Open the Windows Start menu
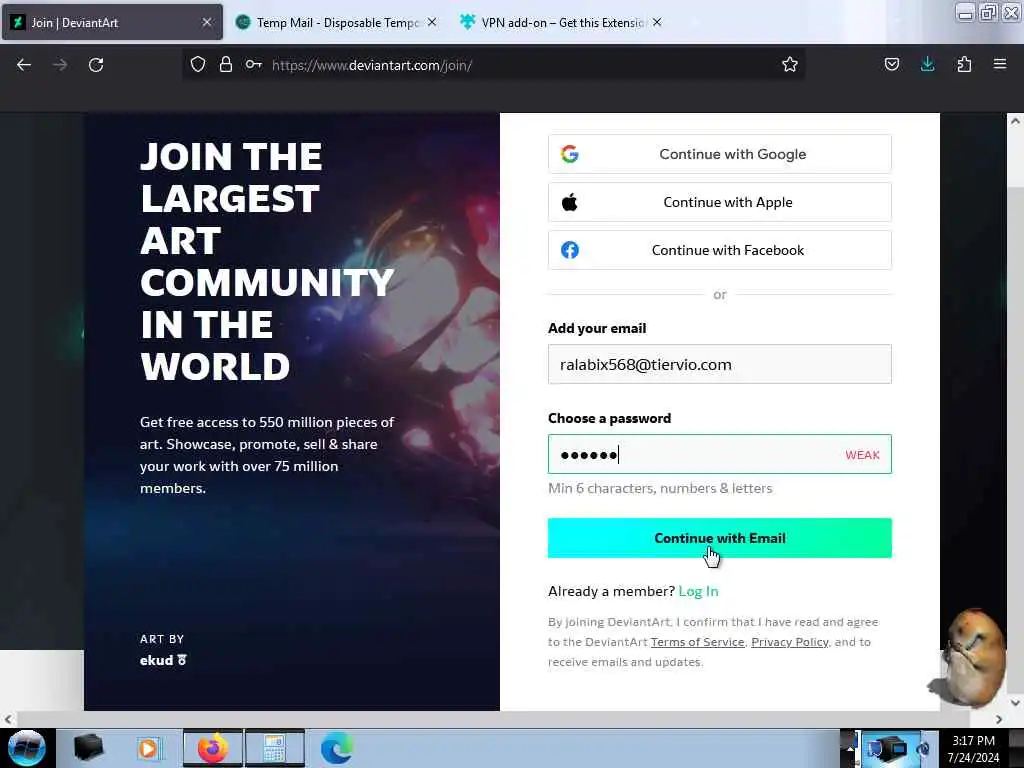This screenshot has width=1024, height=768. (26, 748)
